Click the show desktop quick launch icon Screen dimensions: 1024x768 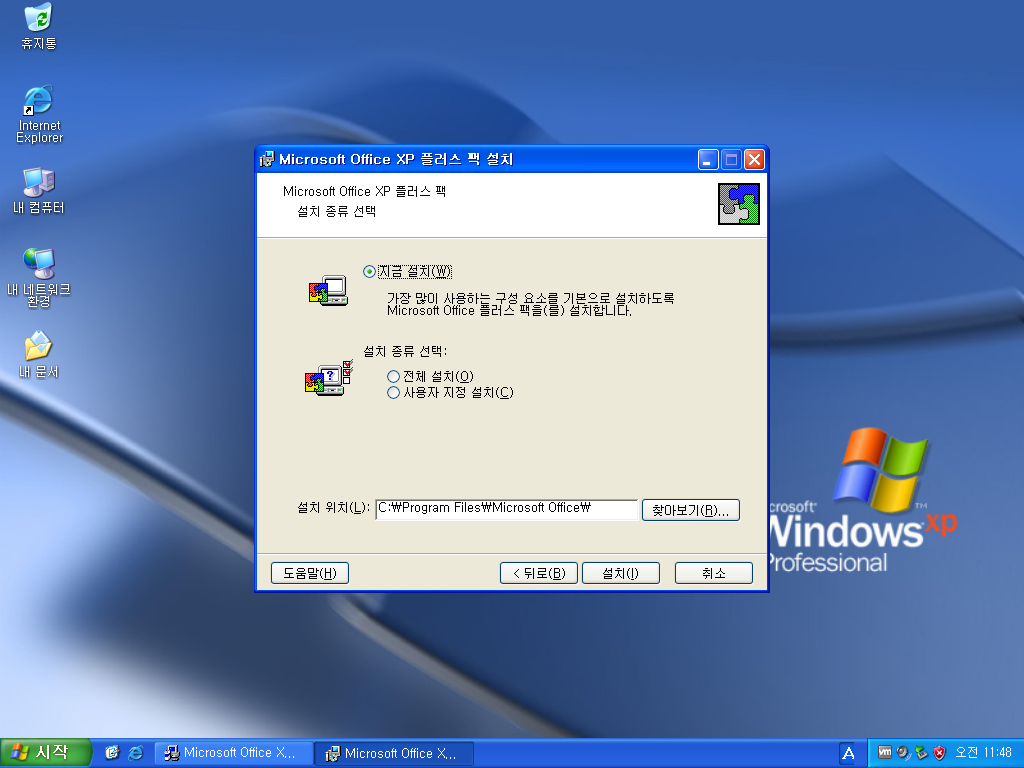[x=112, y=752]
